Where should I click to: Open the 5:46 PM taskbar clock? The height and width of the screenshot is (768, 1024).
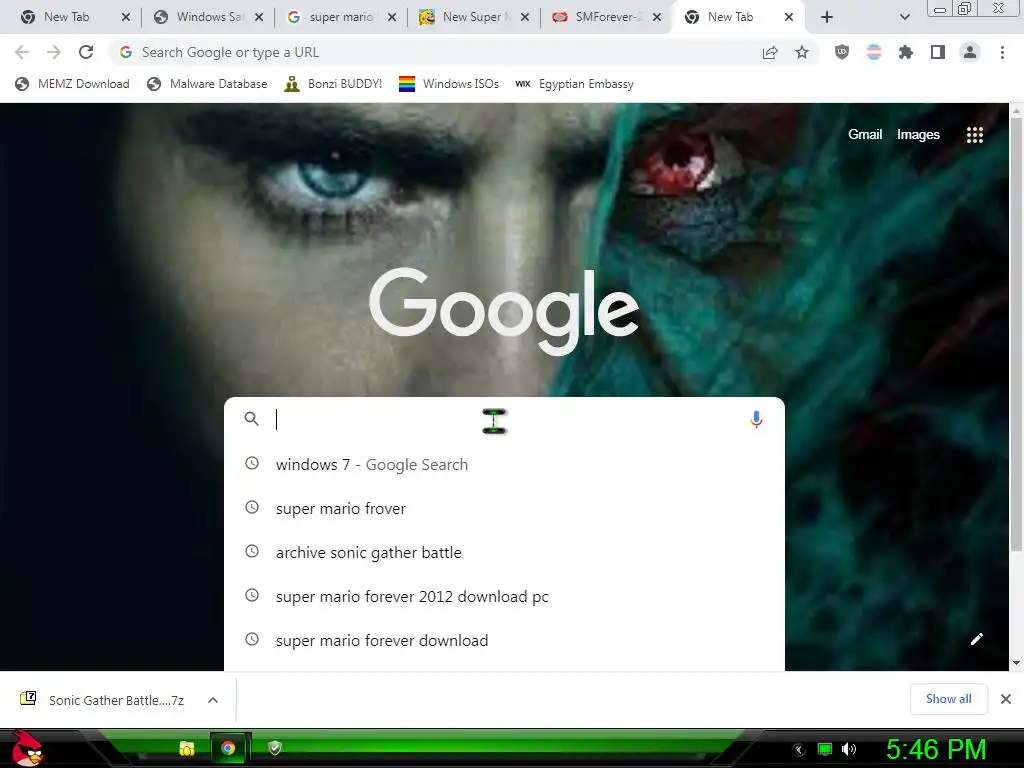(936, 749)
